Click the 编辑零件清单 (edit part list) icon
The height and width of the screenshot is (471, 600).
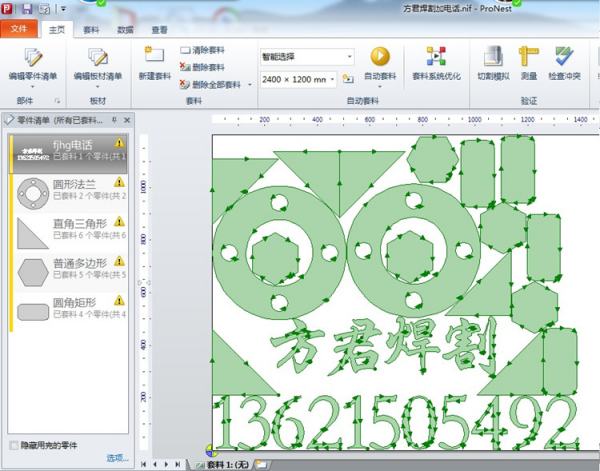(x=33, y=57)
